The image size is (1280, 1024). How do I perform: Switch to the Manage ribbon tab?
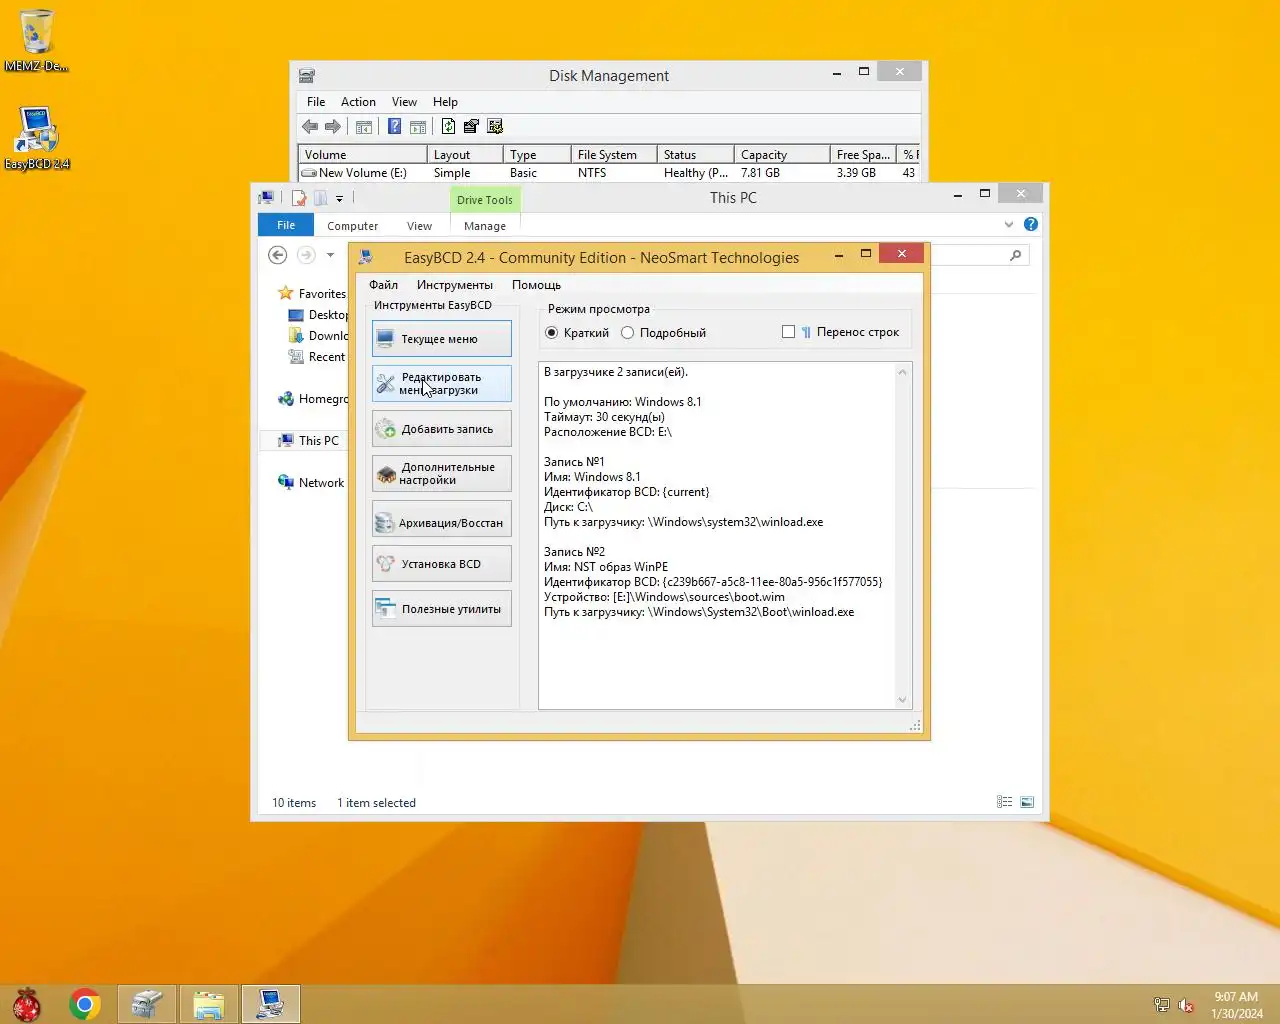(x=485, y=226)
